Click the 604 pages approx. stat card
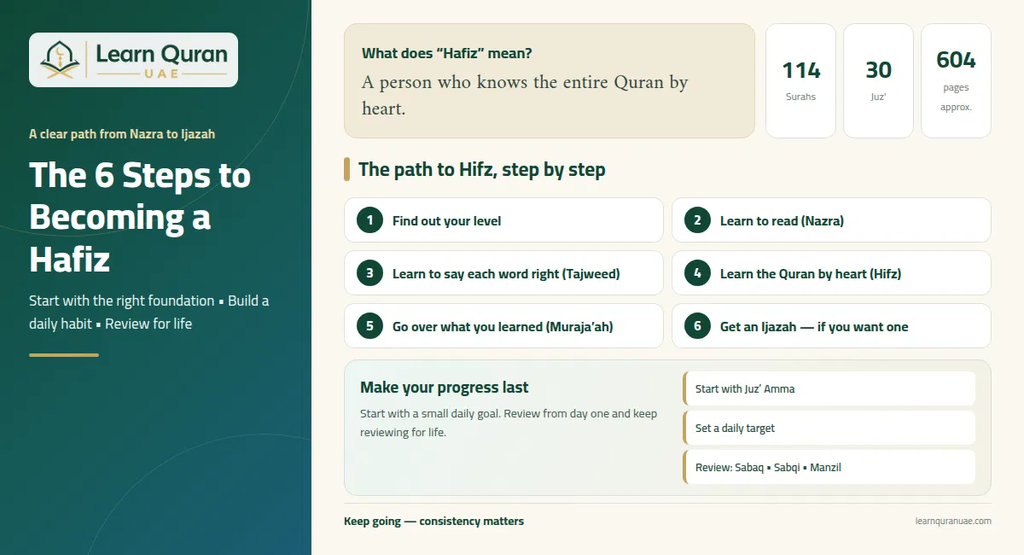 [x=956, y=81]
